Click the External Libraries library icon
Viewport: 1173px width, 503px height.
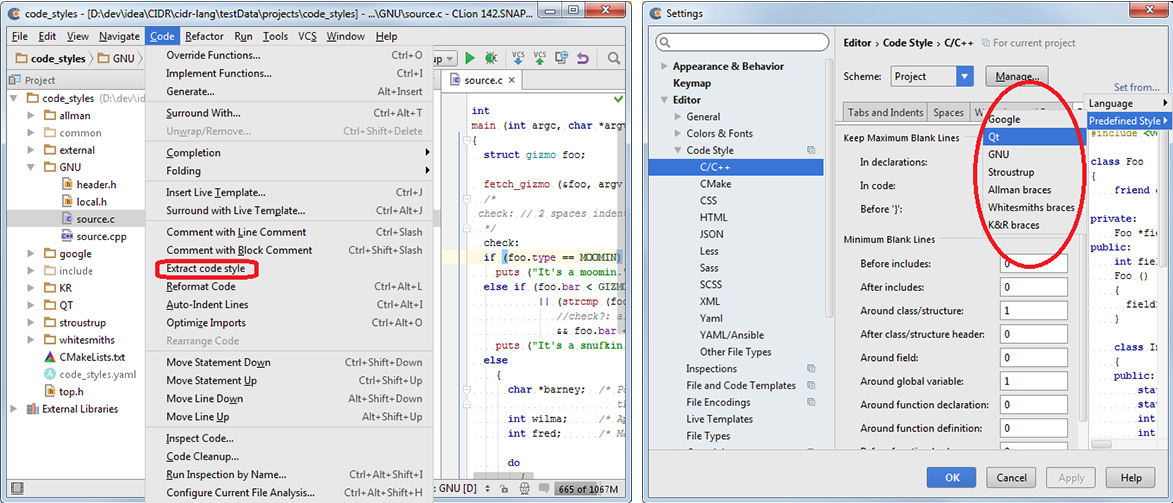point(32,409)
